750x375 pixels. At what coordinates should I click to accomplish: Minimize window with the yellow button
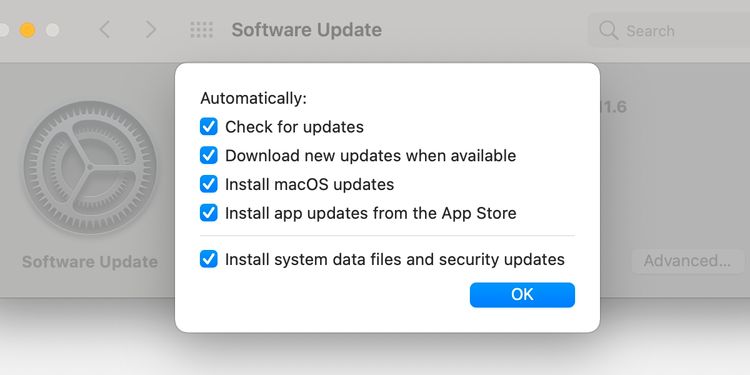(x=27, y=30)
